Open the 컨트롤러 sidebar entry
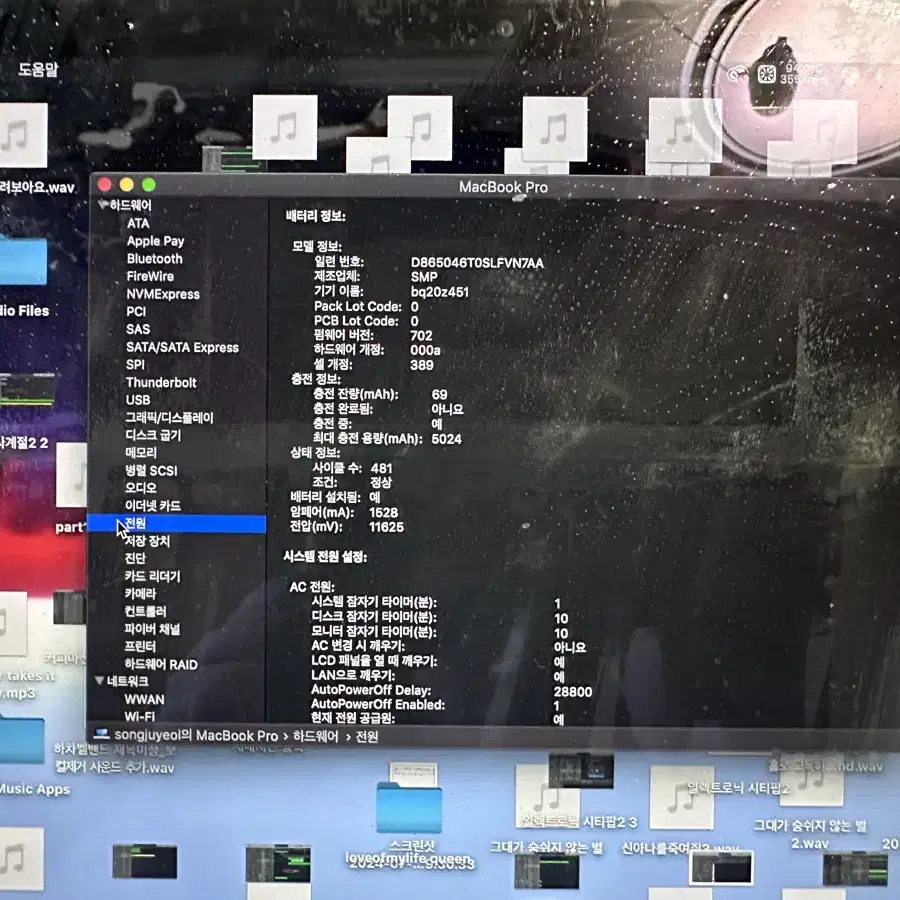Screen dimensions: 900x900 click(145, 611)
